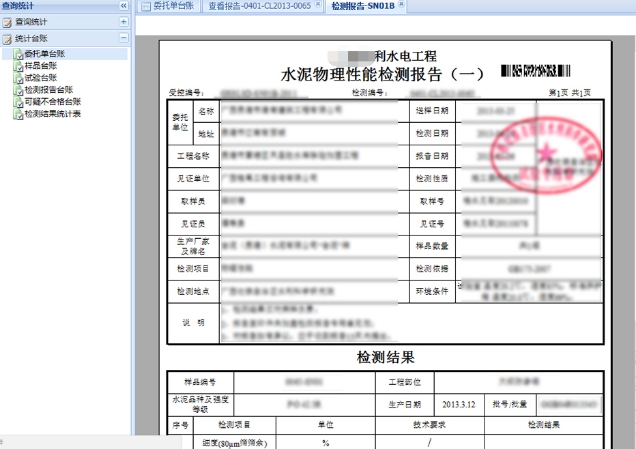Open the 委托单台账 tree item
Screen dimensions: 636x449
pyautogui.click(x=43, y=54)
